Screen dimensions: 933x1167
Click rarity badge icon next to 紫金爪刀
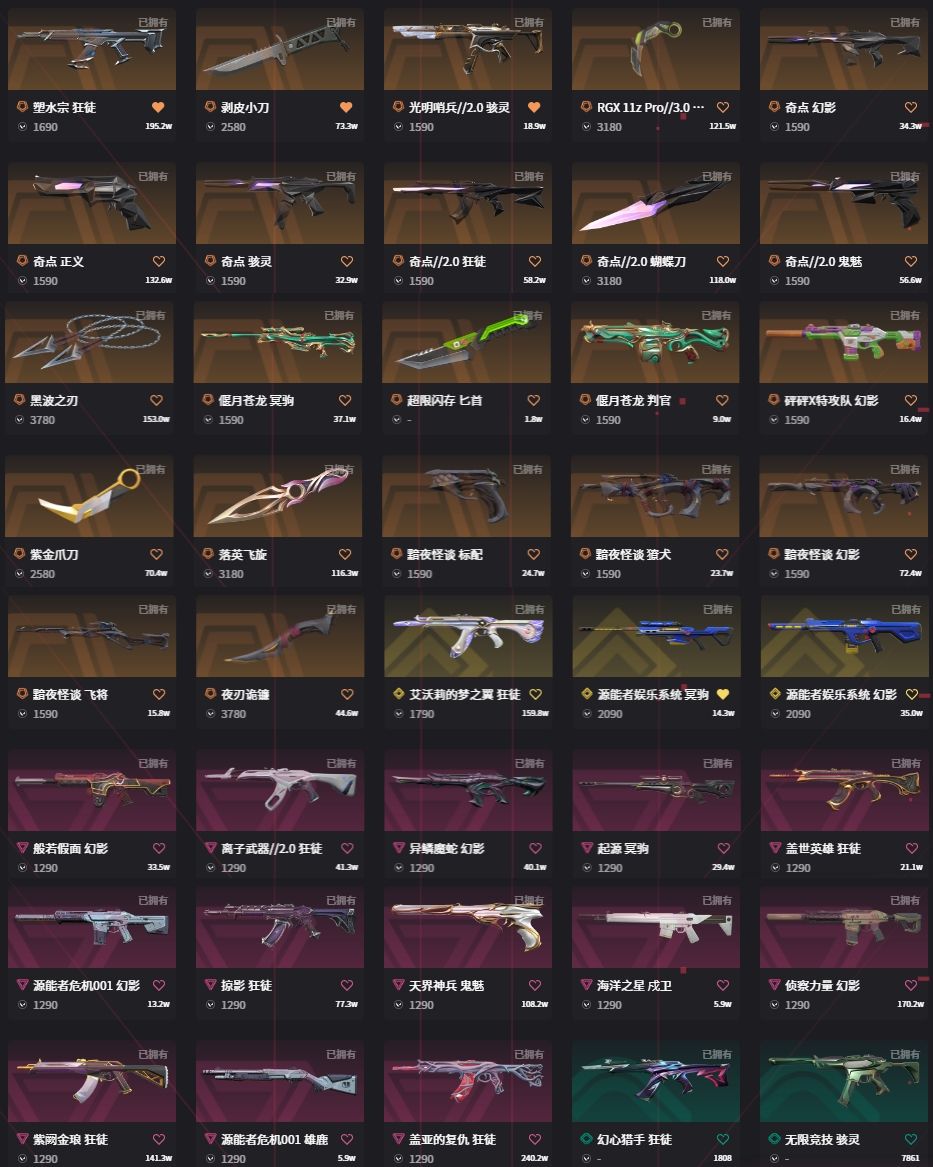(19, 554)
